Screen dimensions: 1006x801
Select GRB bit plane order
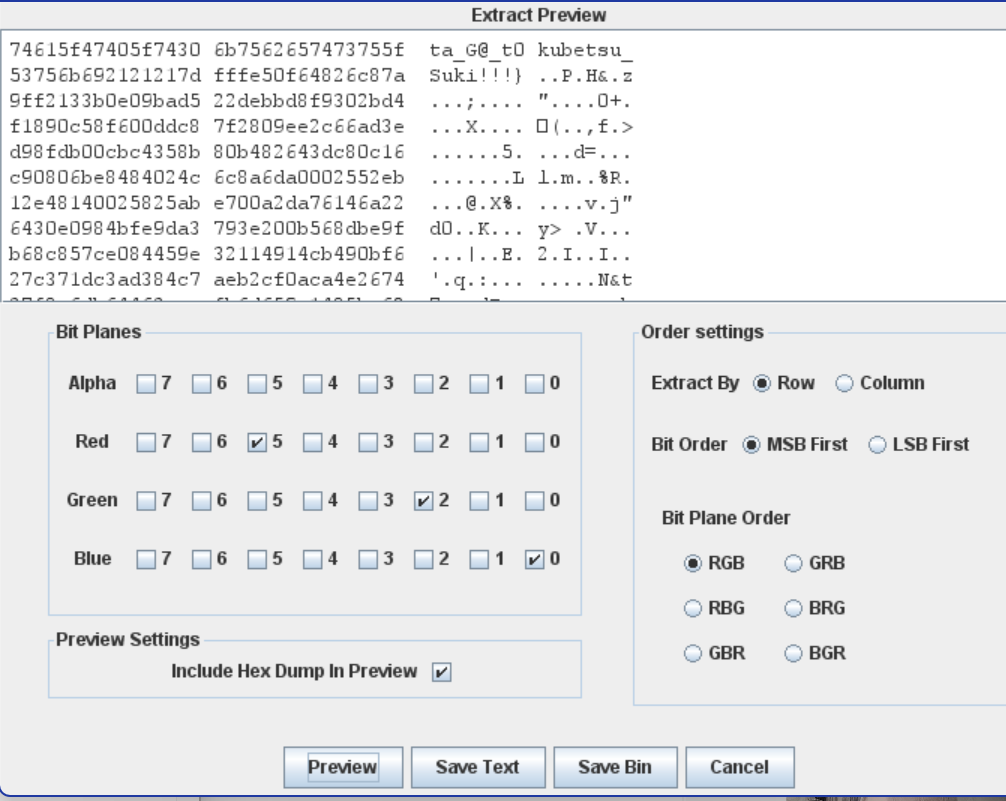794,563
